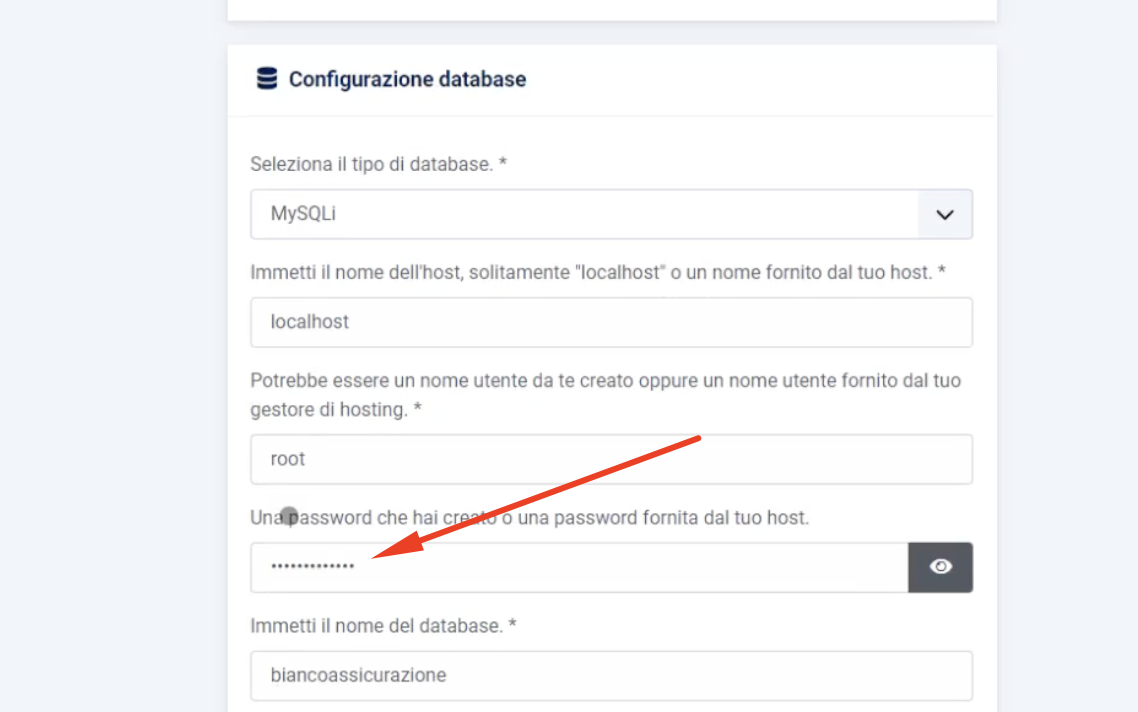1138x712 pixels.
Task: Click the username field containing root
Action: coord(611,459)
